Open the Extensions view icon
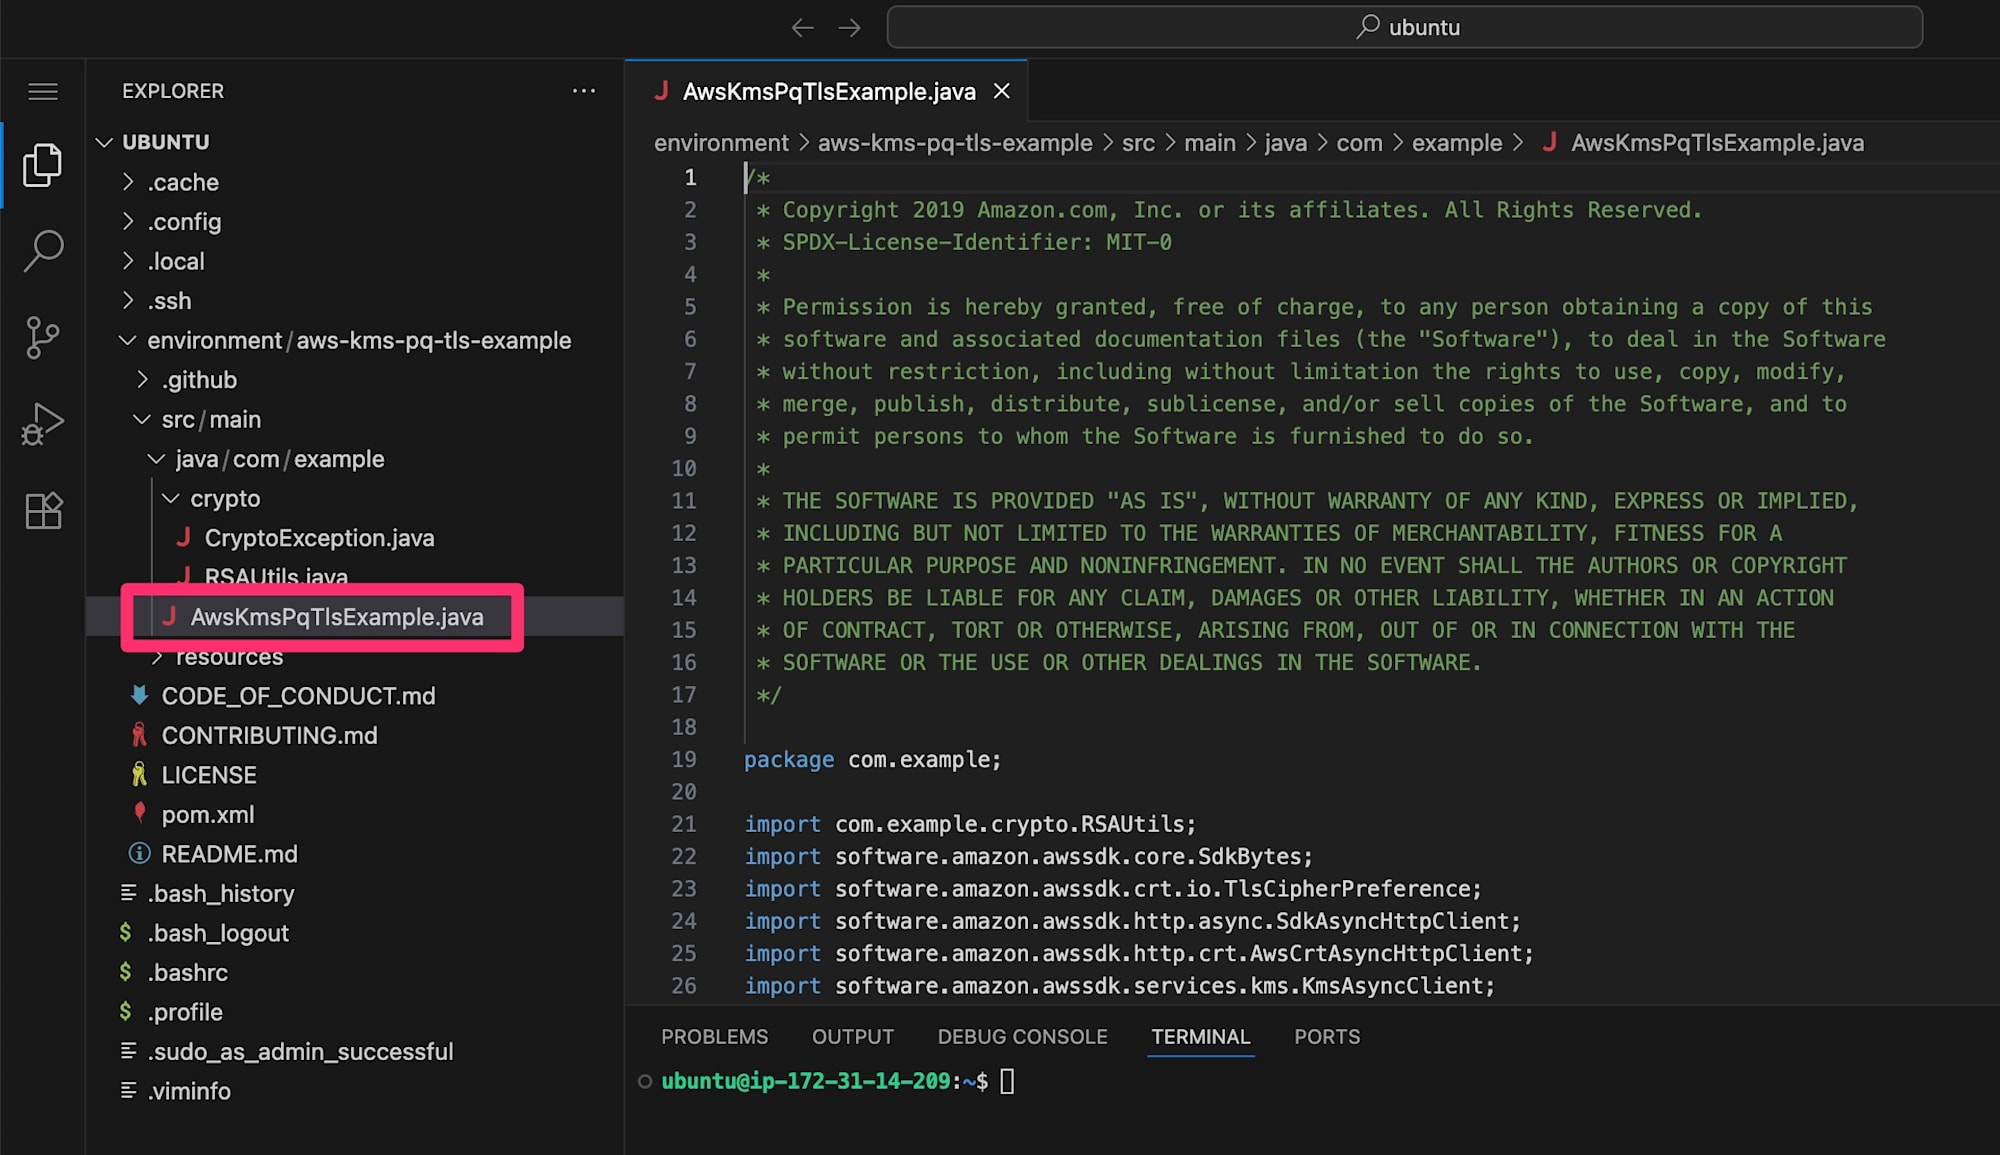This screenshot has width=2000, height=1155. click(42, 511)
